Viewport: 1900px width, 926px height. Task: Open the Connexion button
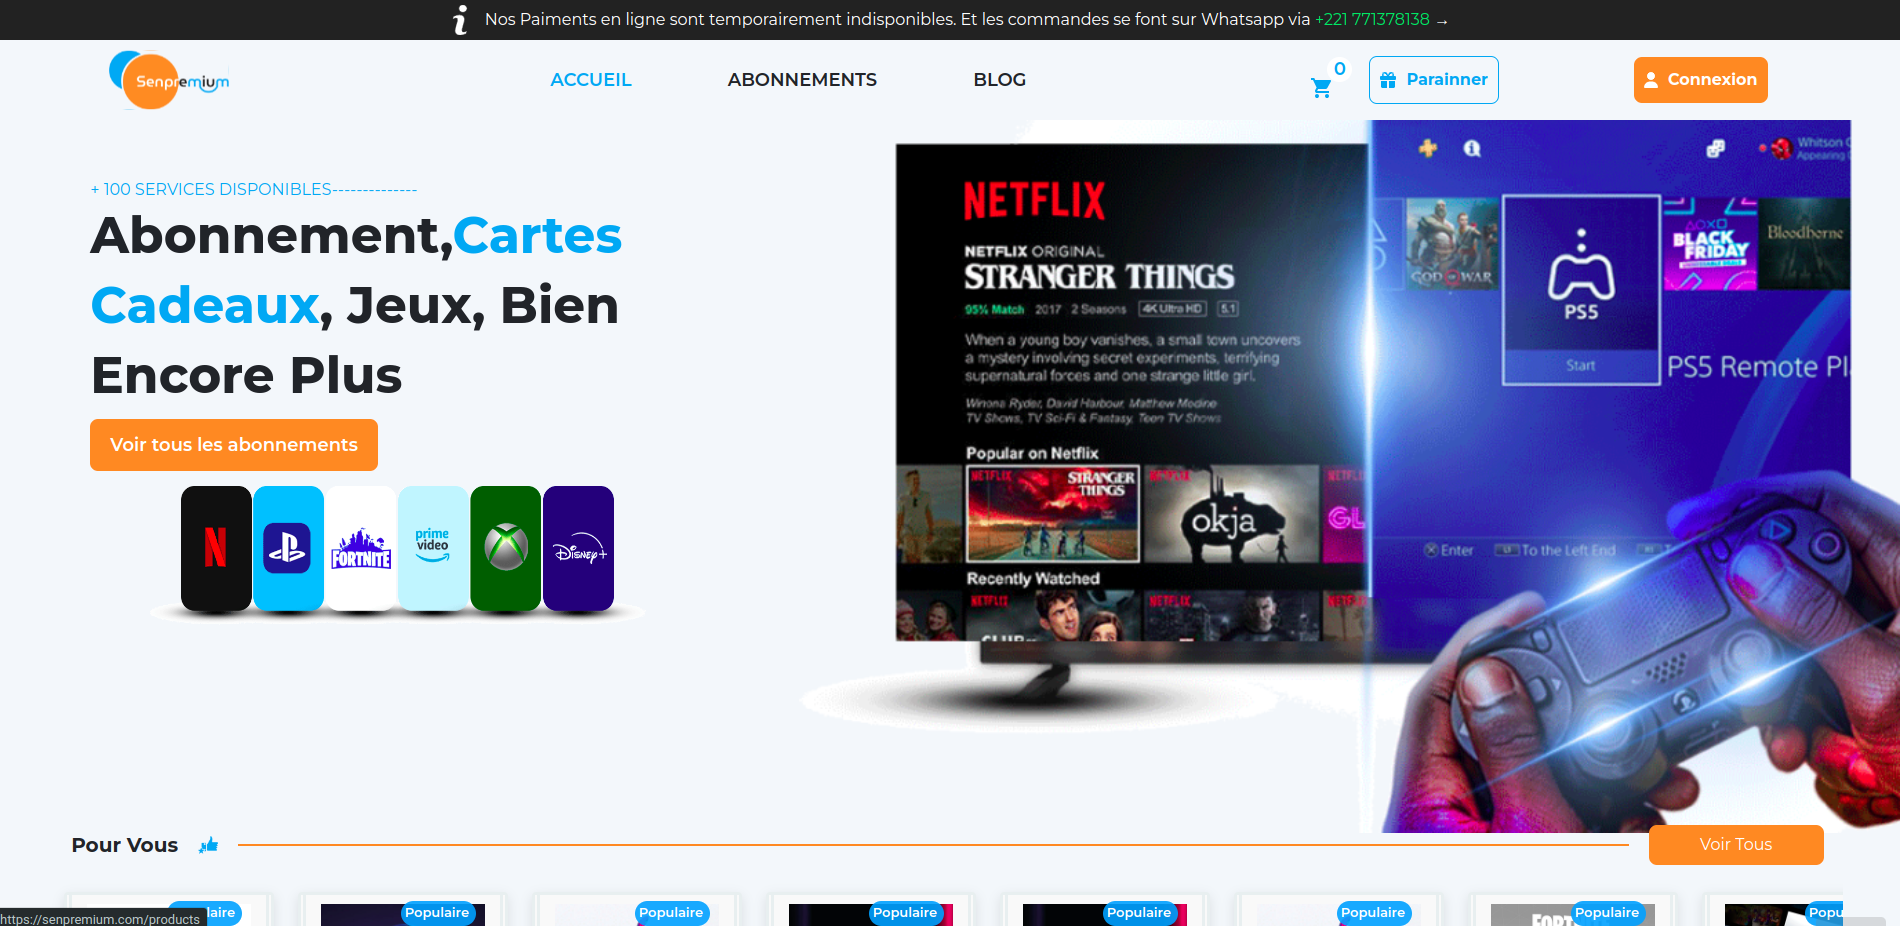point(1699,79)
